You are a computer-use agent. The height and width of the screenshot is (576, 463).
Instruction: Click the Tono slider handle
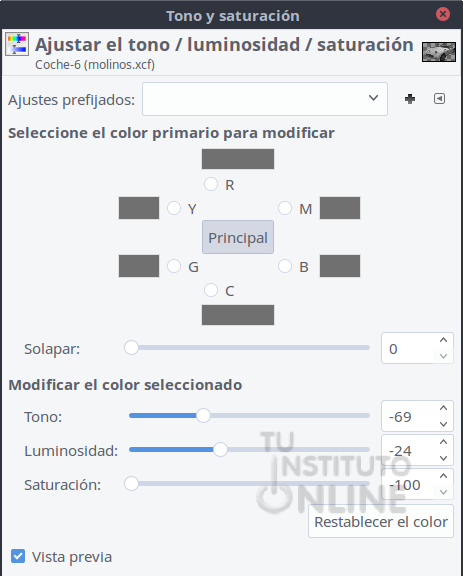(203, 415)
